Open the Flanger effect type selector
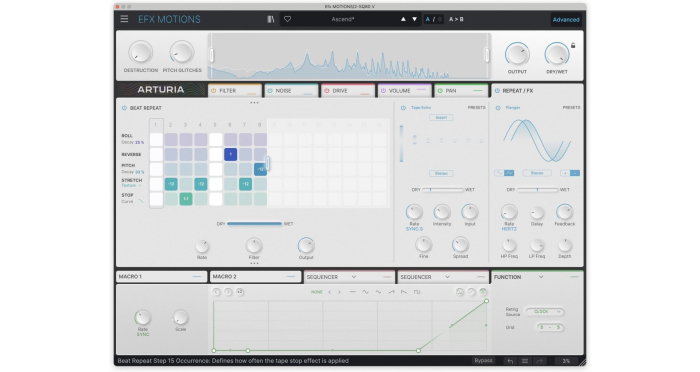700x372 pixels. pyautogui.click(x=513, y=108)
